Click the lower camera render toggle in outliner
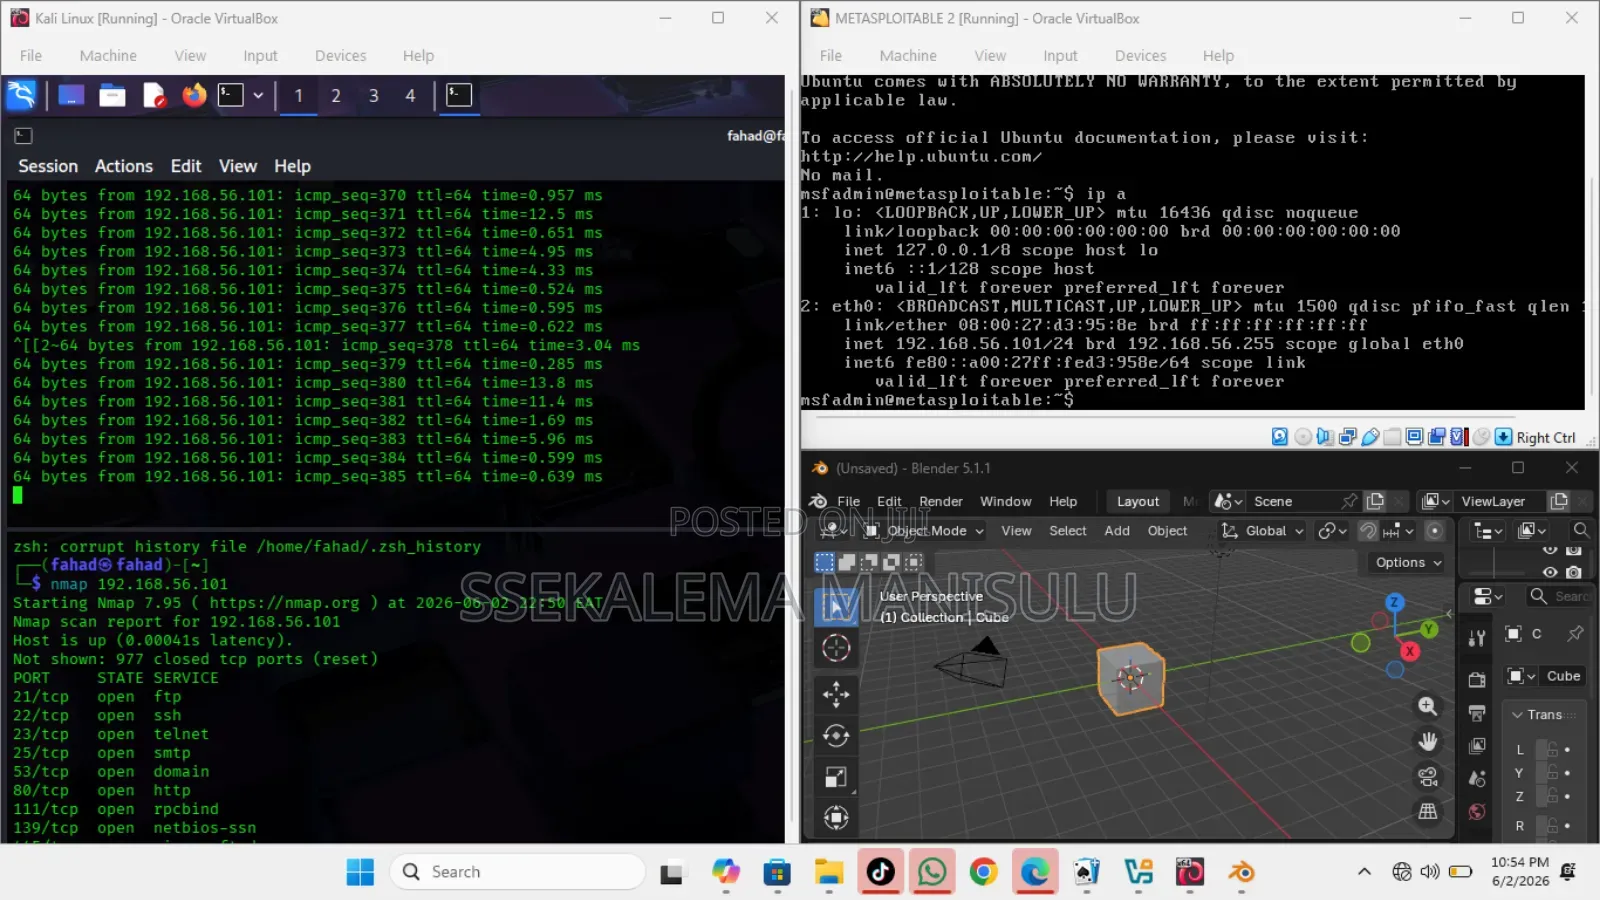Screen dimensions: 1600x900 (x=1573, y=572)
